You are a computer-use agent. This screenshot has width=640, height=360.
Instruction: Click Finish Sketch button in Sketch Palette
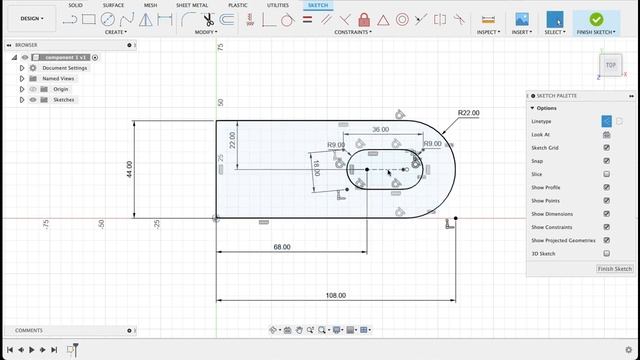click(x=614, y=269)
